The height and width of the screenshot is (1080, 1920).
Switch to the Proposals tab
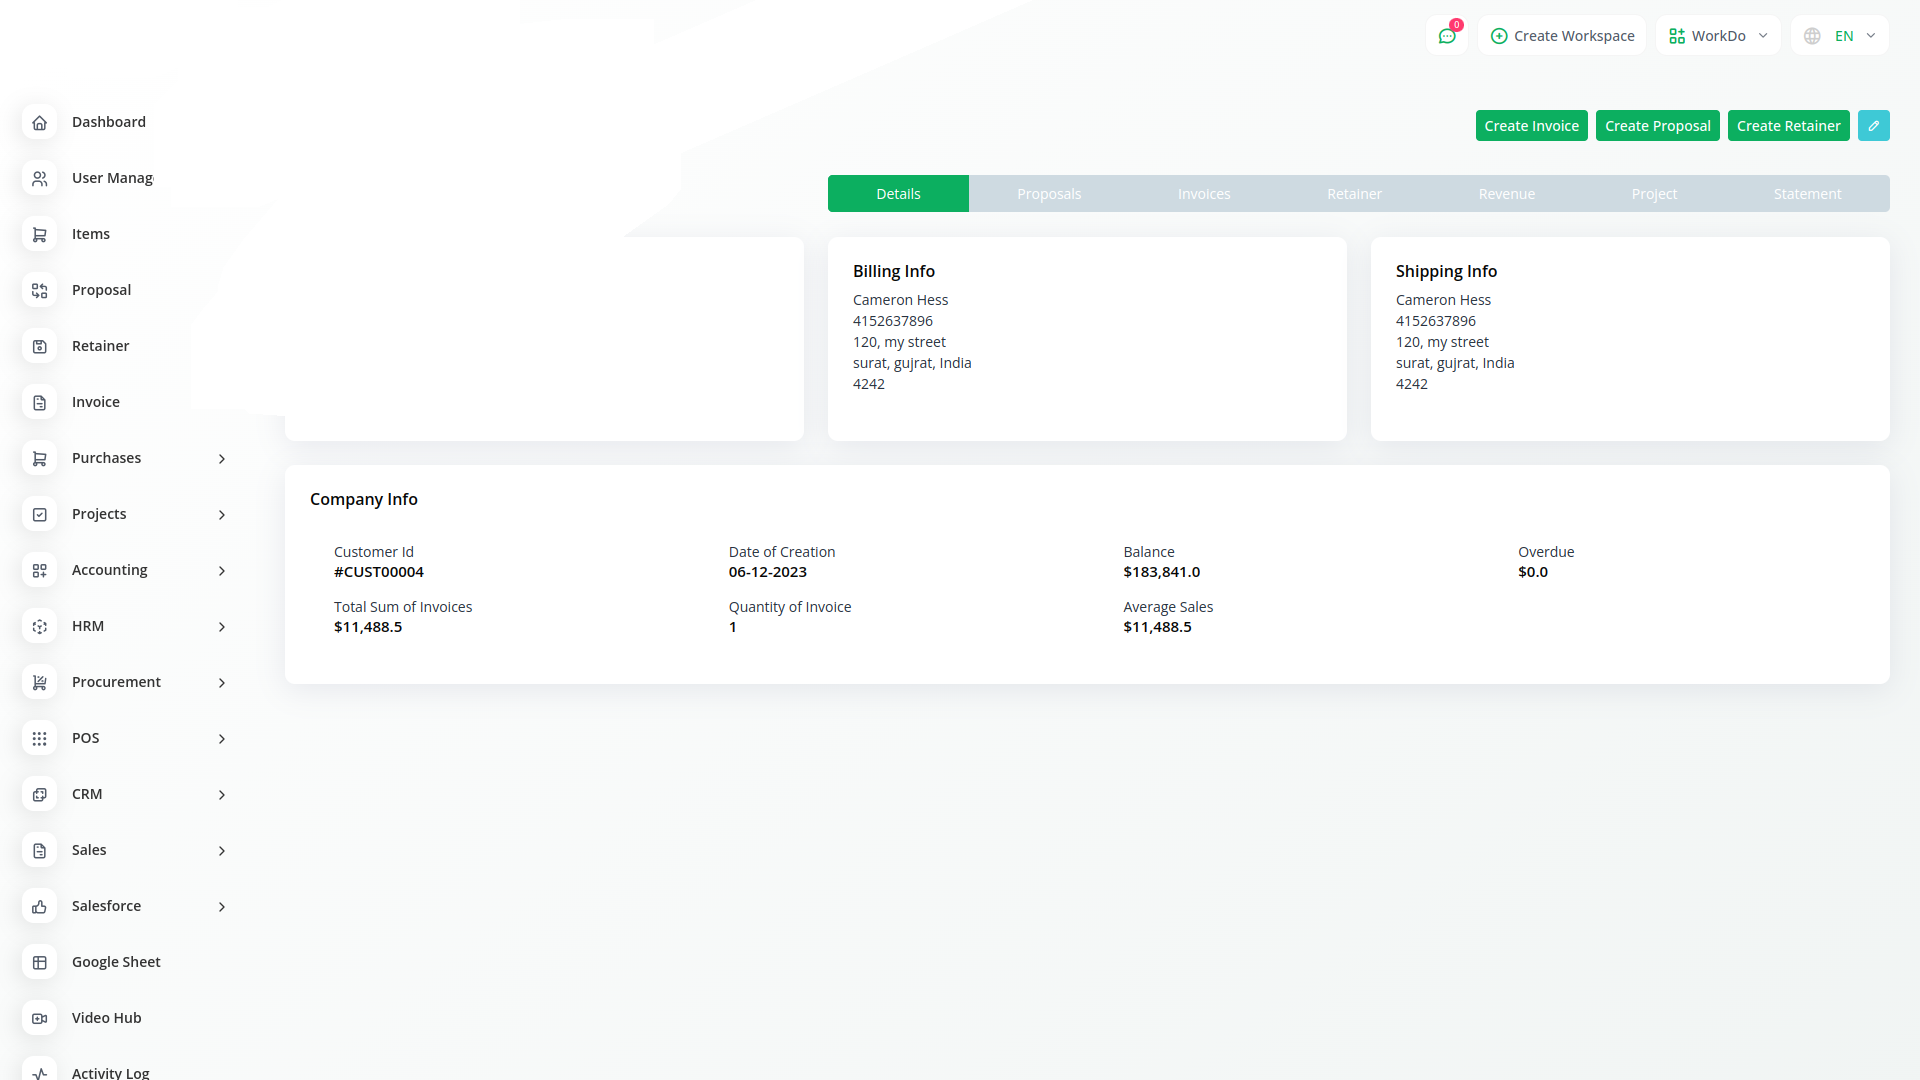(x=1049, y=194)
